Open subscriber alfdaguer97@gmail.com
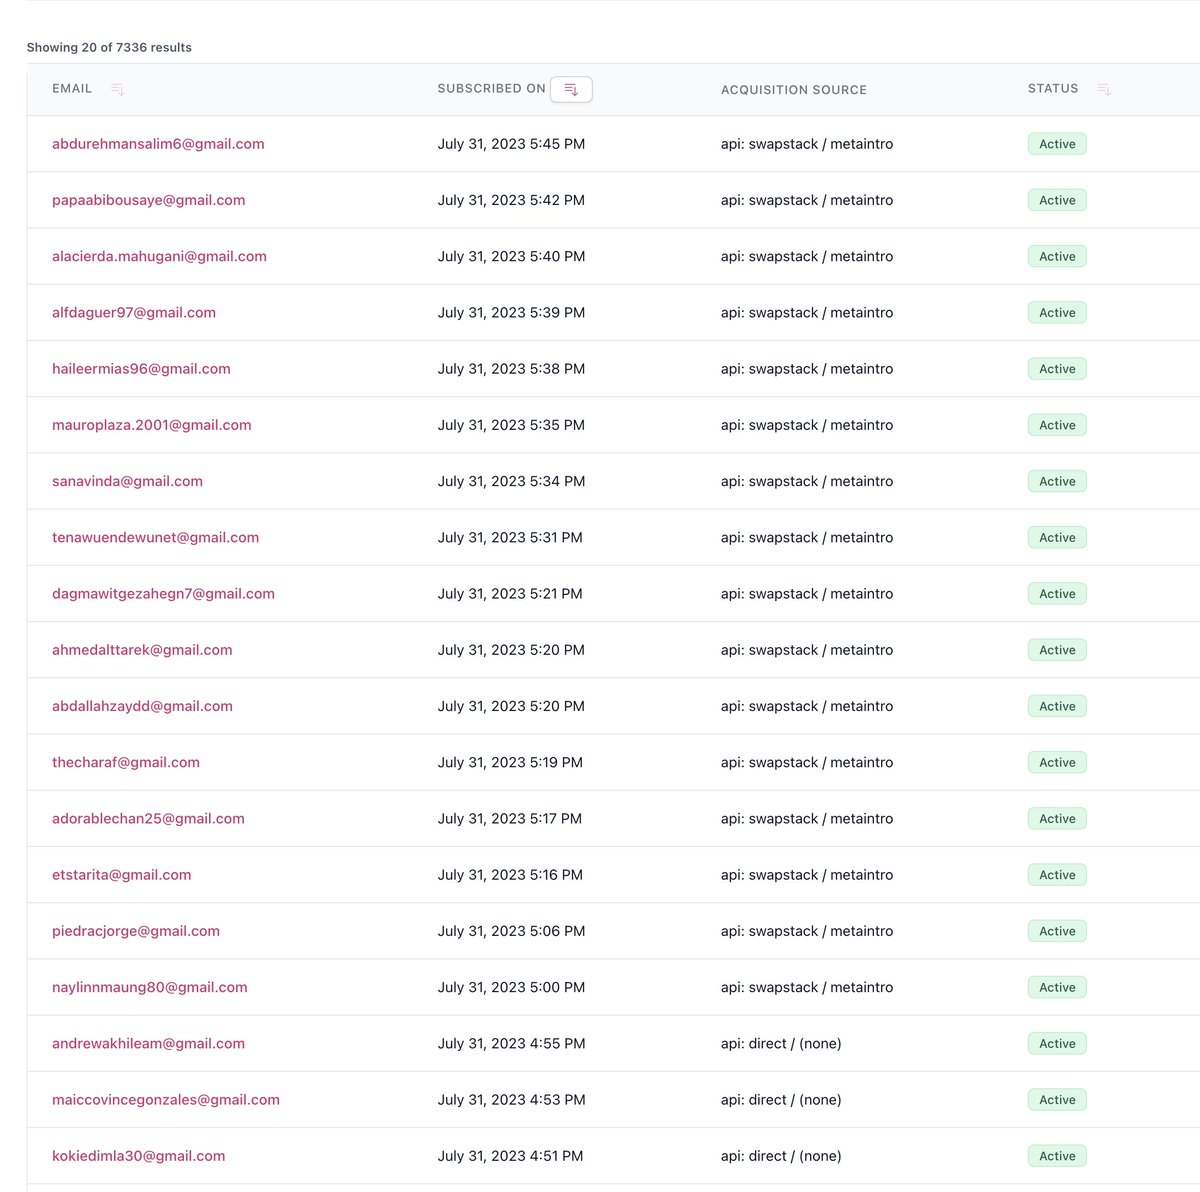1200x1192 pixels. [x=134, y=313]
